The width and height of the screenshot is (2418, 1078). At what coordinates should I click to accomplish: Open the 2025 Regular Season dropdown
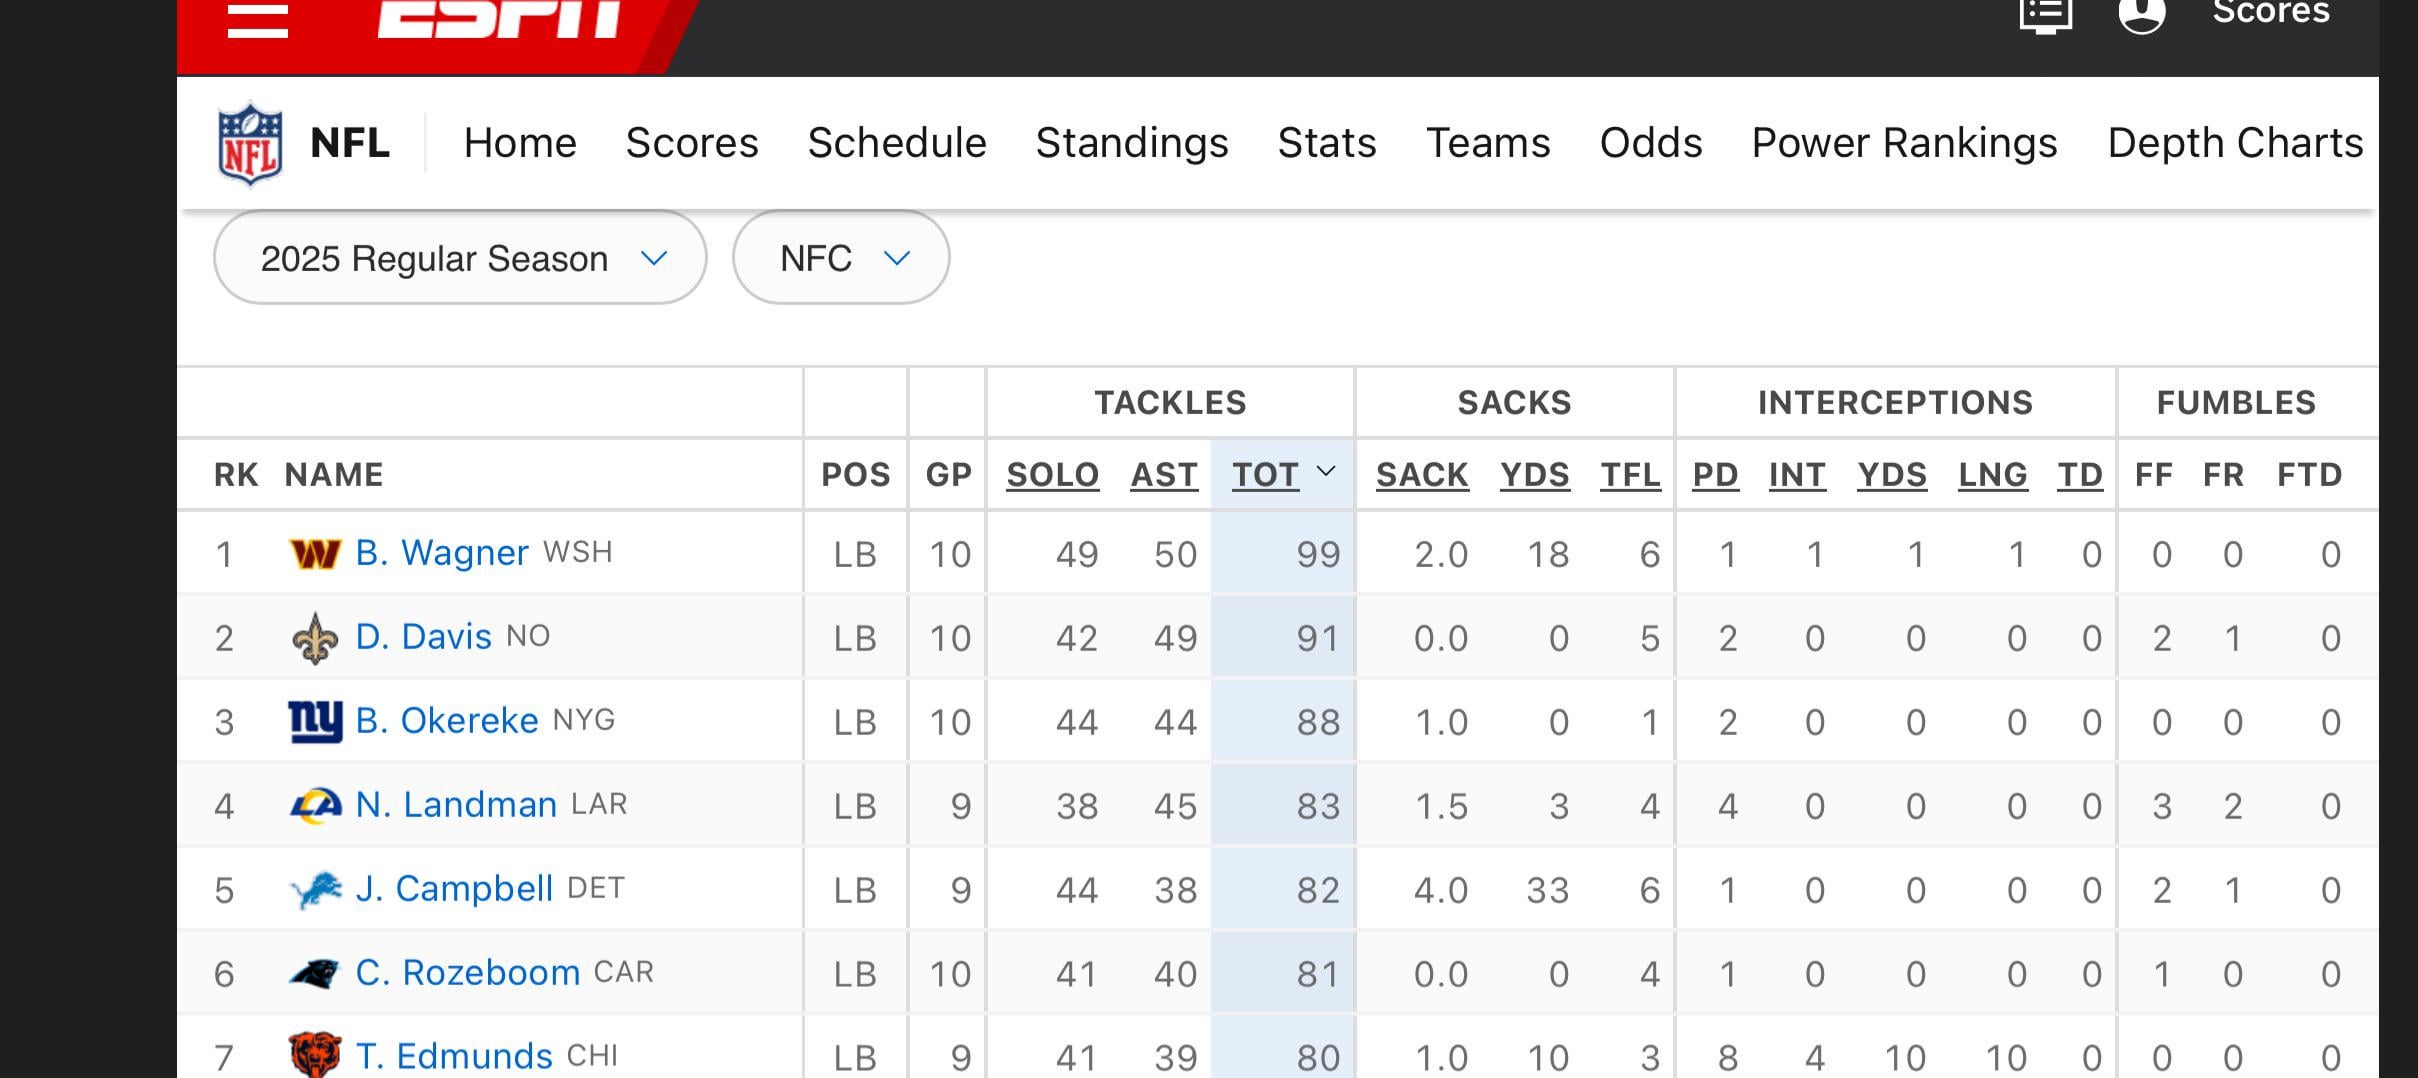point(460,258)
